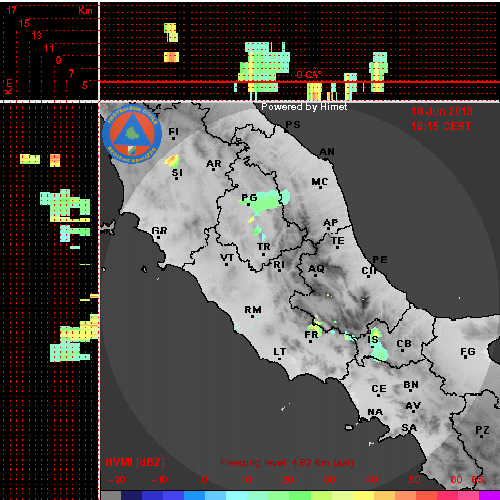Select the FG city label

467,351
